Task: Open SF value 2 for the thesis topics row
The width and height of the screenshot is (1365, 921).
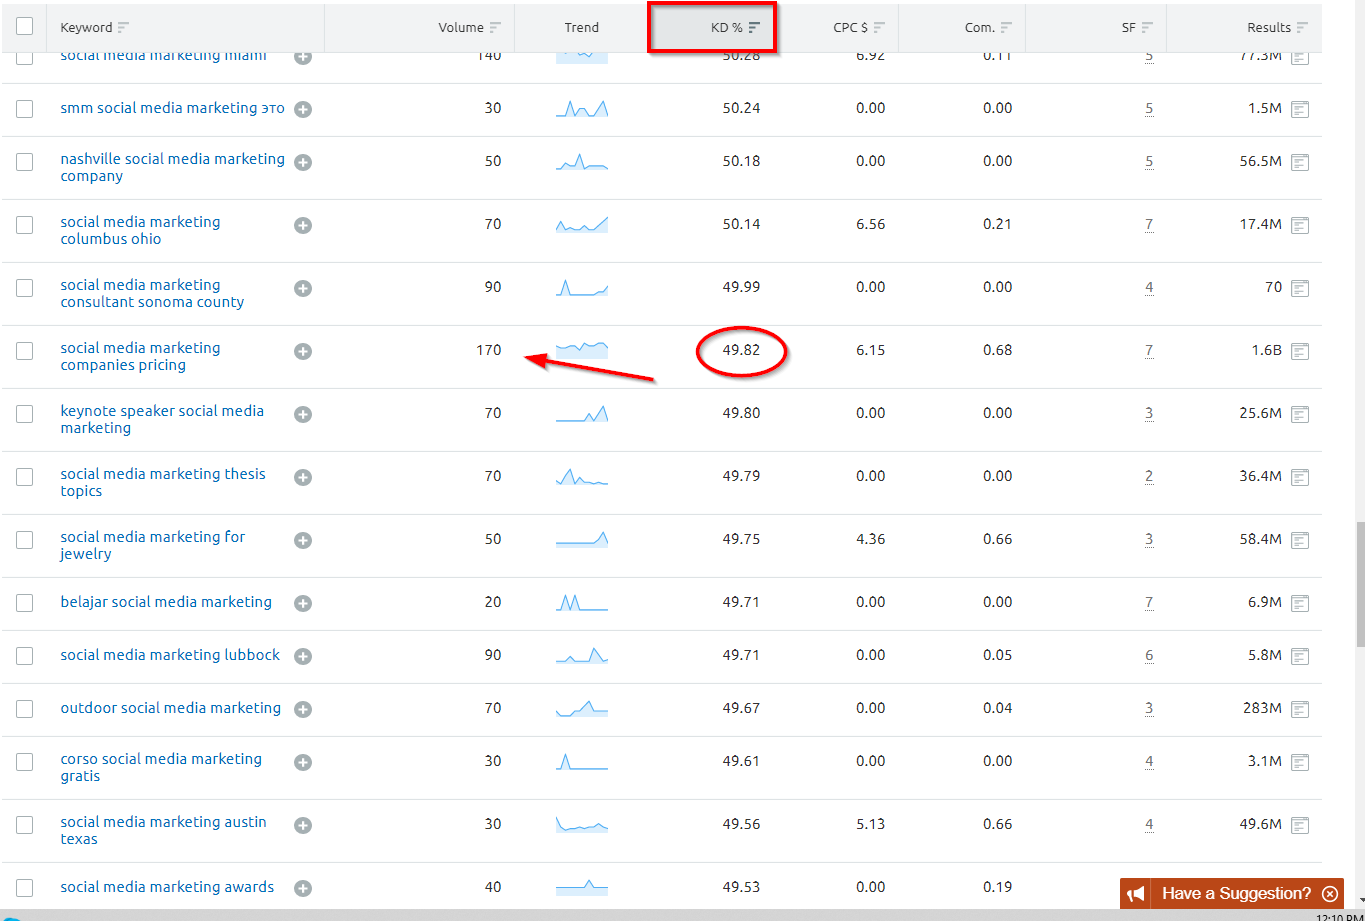Action: coord(1149,477)
